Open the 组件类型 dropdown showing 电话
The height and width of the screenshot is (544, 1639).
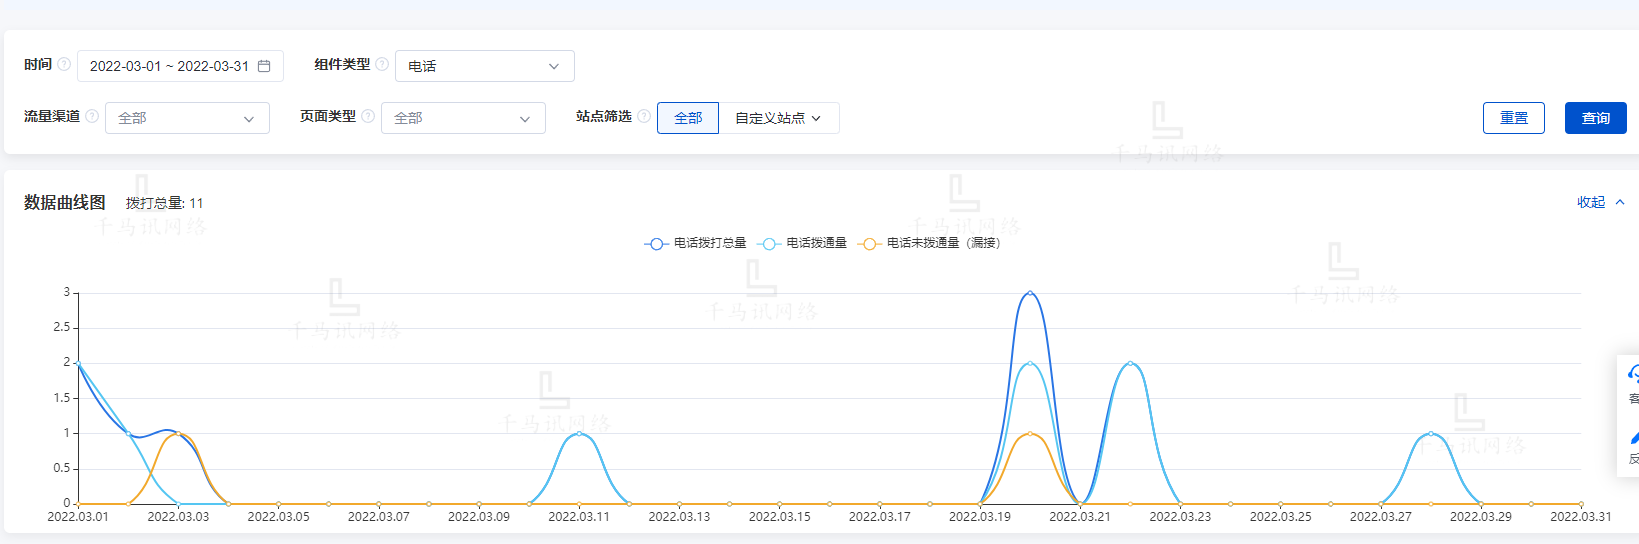point(484,66)
